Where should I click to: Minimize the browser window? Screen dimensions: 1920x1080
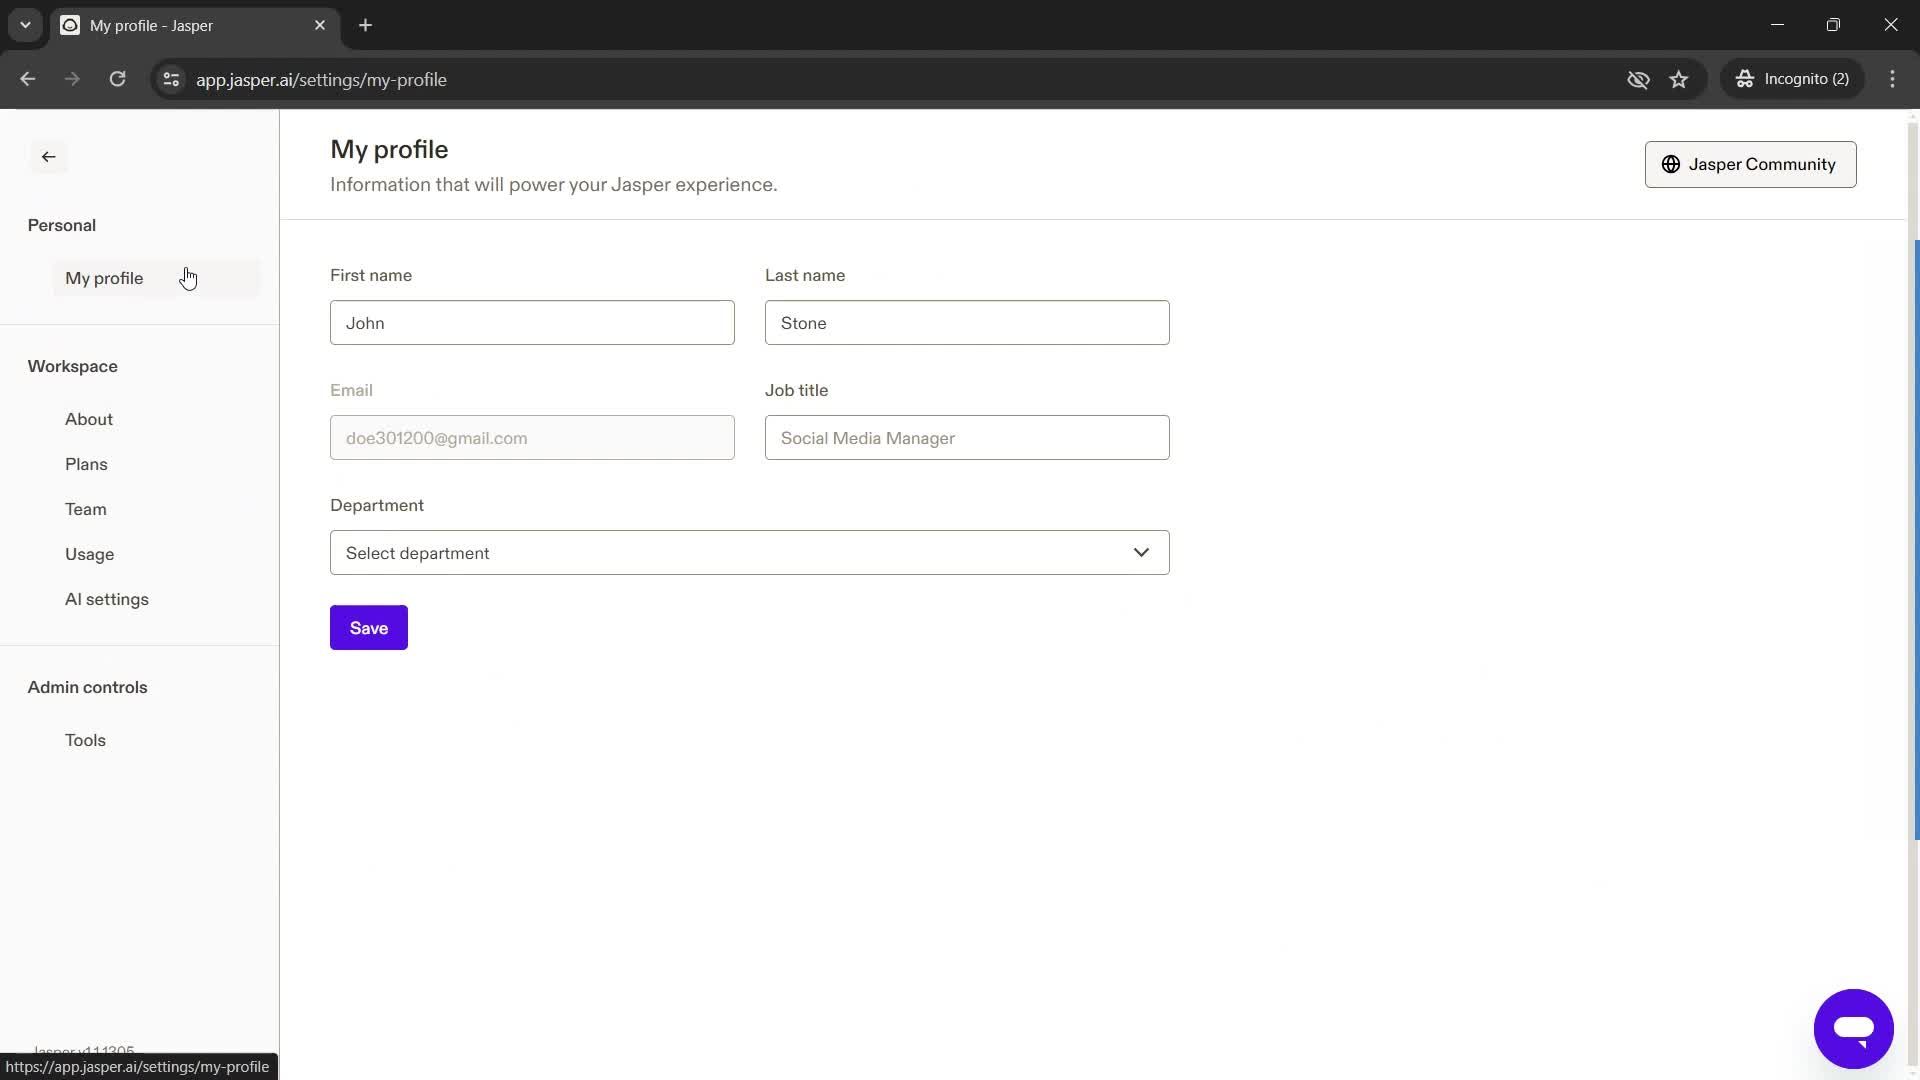pyautogui.click(x=1777, y=25)
